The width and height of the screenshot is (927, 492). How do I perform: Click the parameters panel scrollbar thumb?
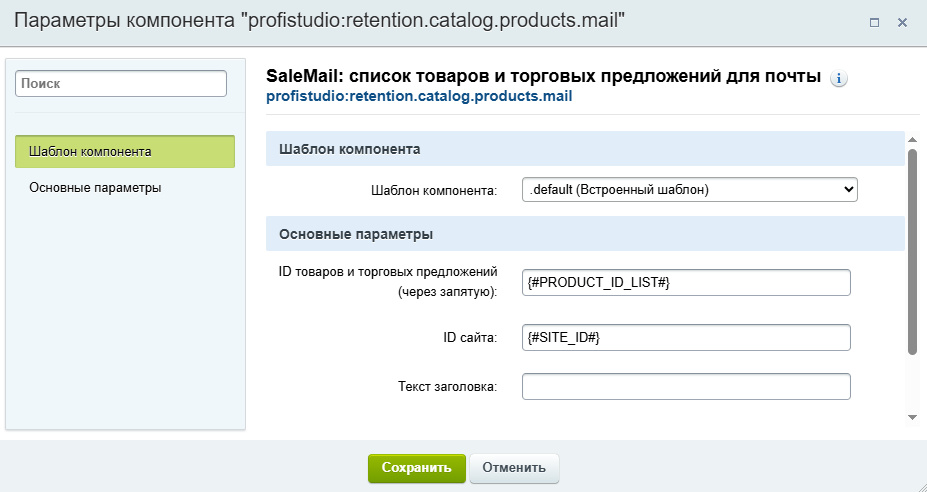912,250
